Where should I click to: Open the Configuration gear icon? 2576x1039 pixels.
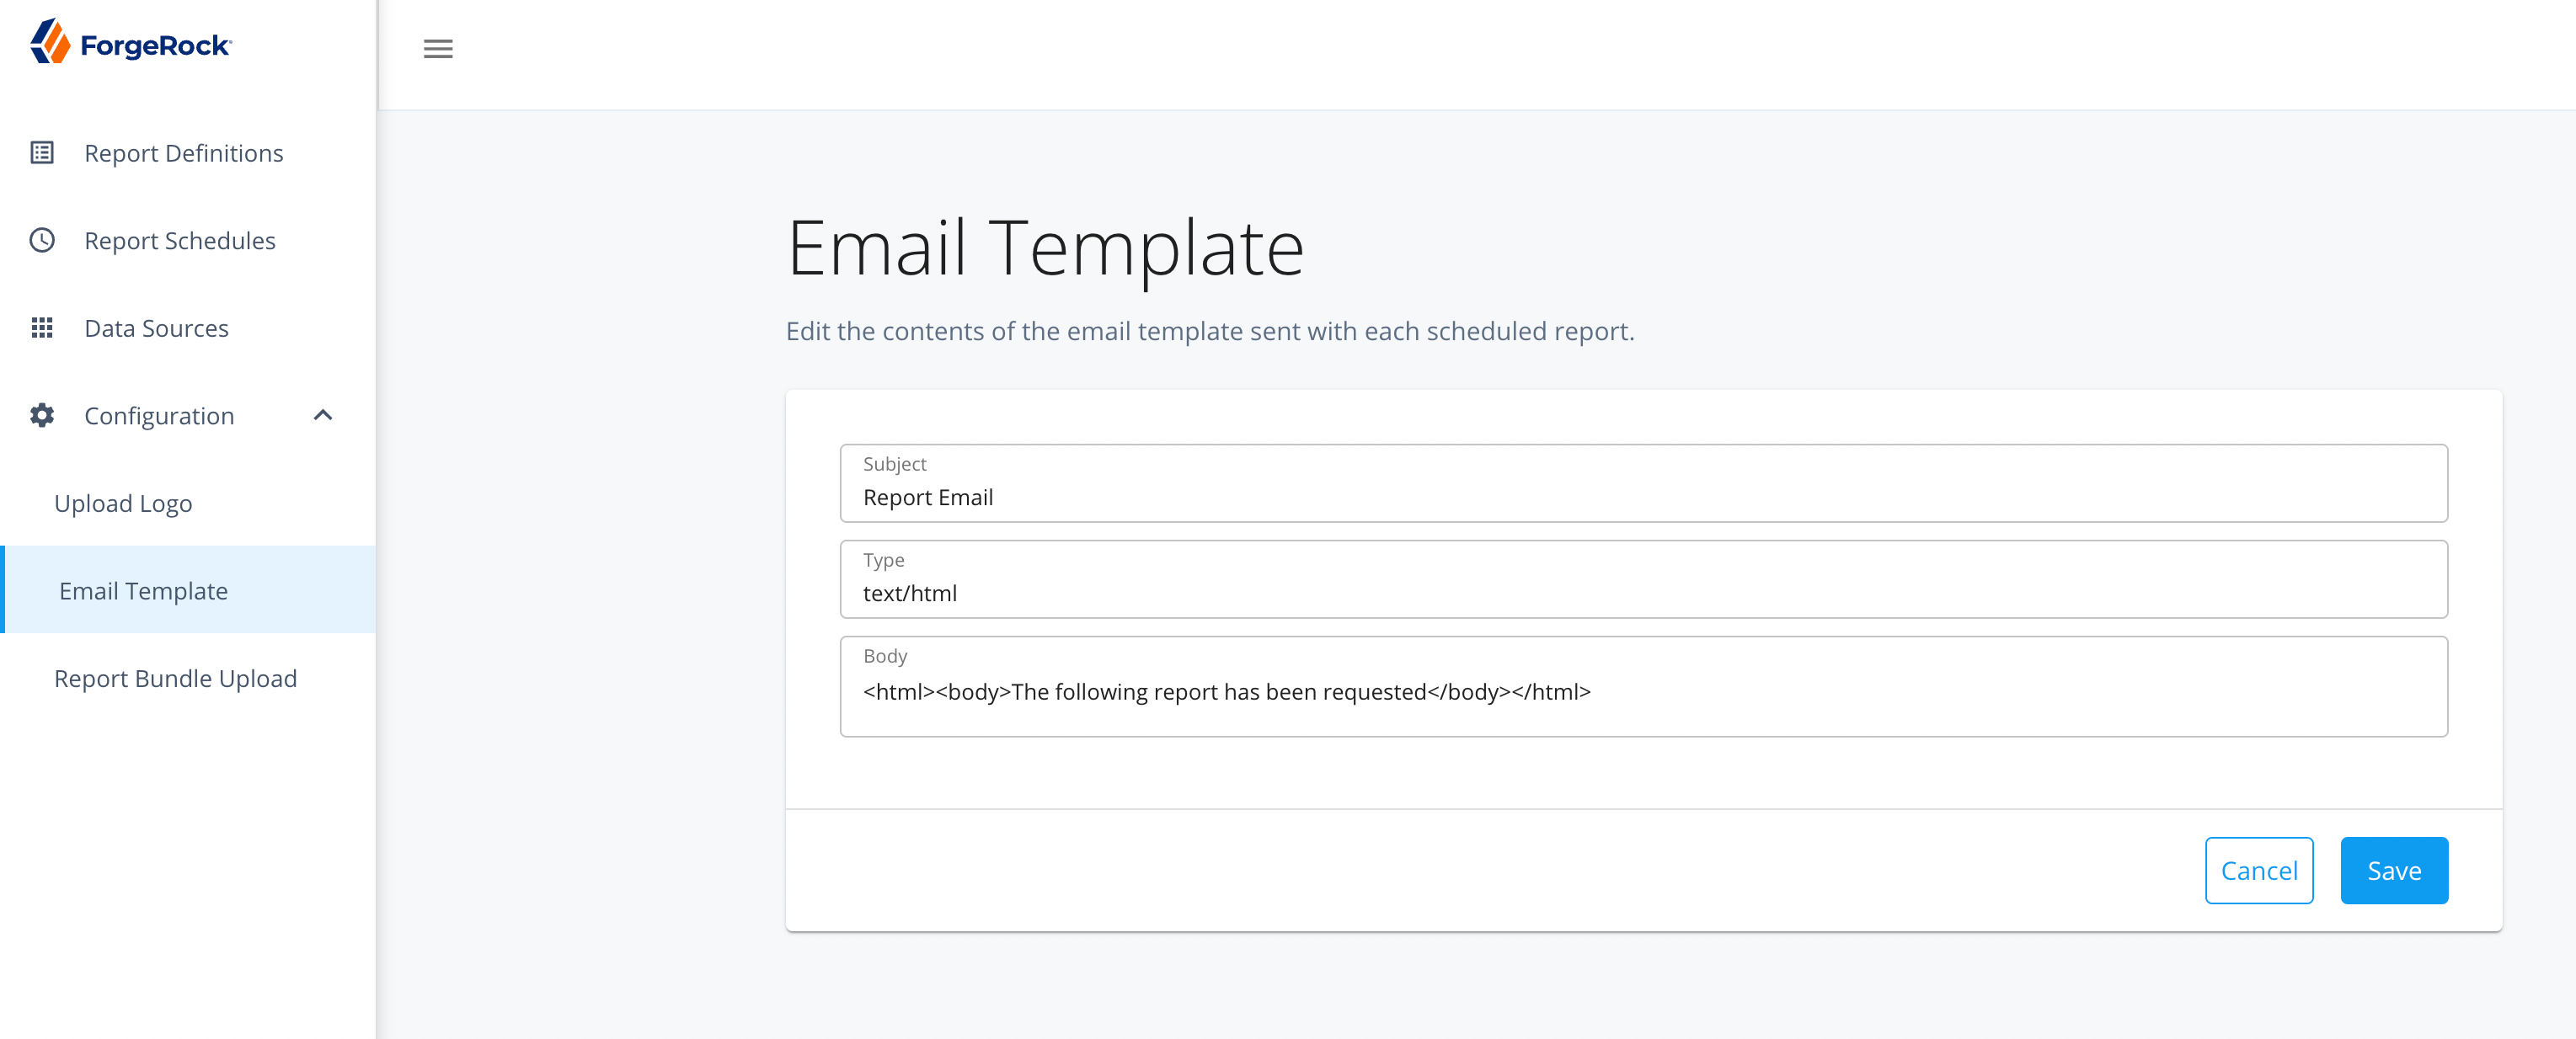pos(41,415)
